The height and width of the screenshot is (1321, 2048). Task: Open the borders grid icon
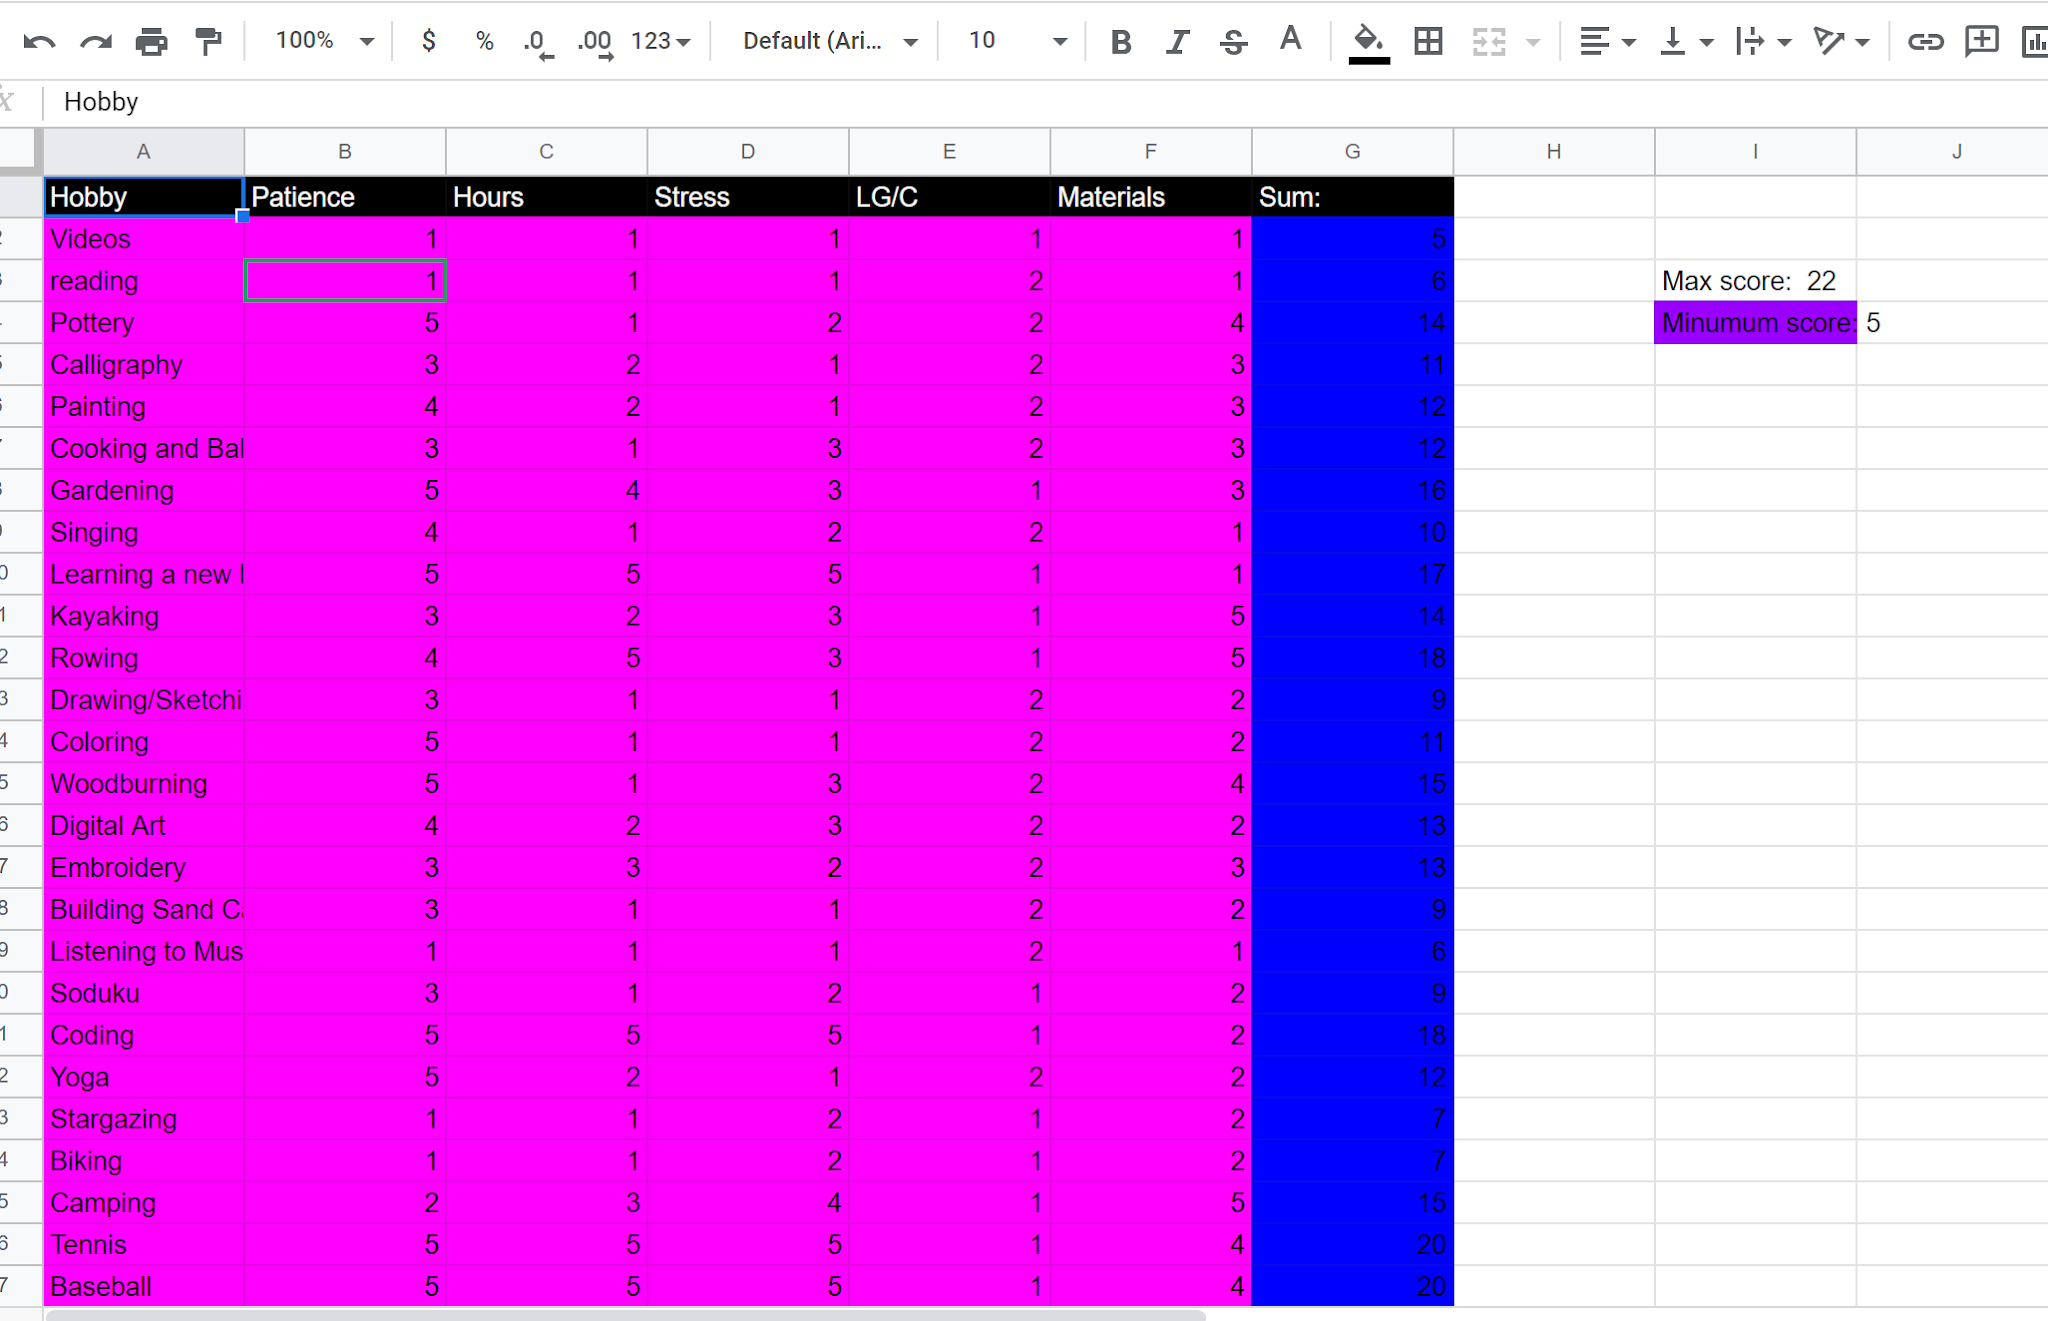(1428, 42)
